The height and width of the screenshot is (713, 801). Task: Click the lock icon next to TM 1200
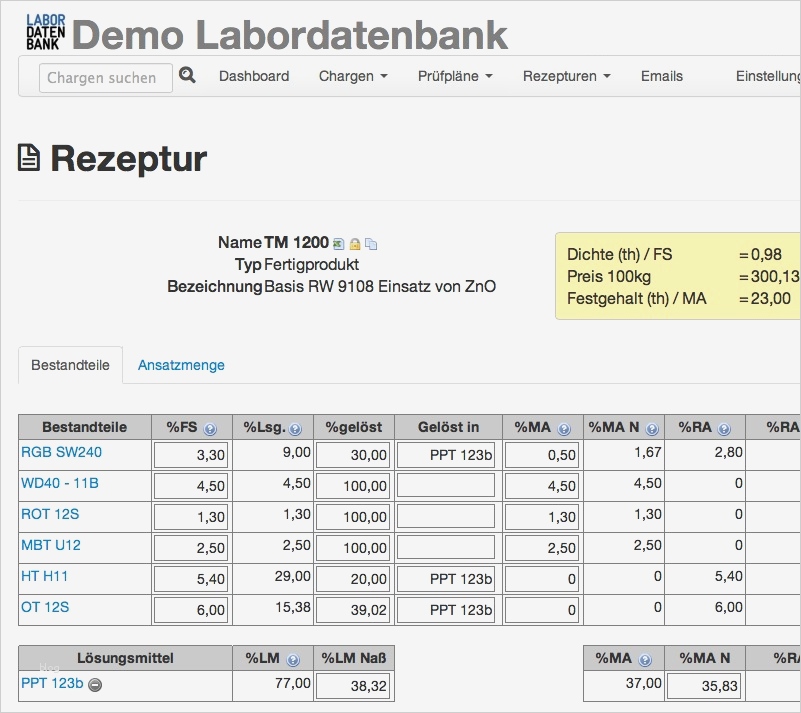tap(355, 244)
